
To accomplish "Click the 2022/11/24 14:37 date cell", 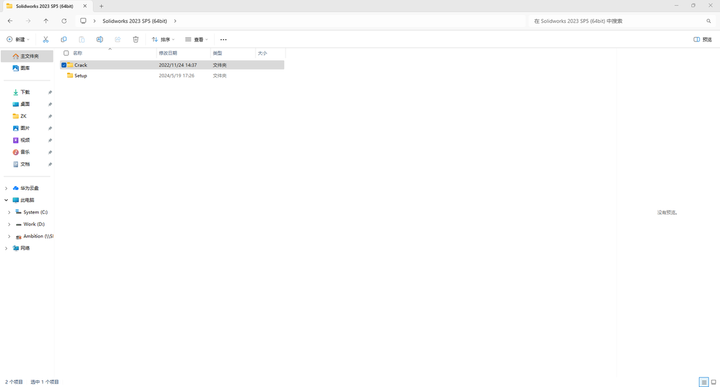I will 178,65.
